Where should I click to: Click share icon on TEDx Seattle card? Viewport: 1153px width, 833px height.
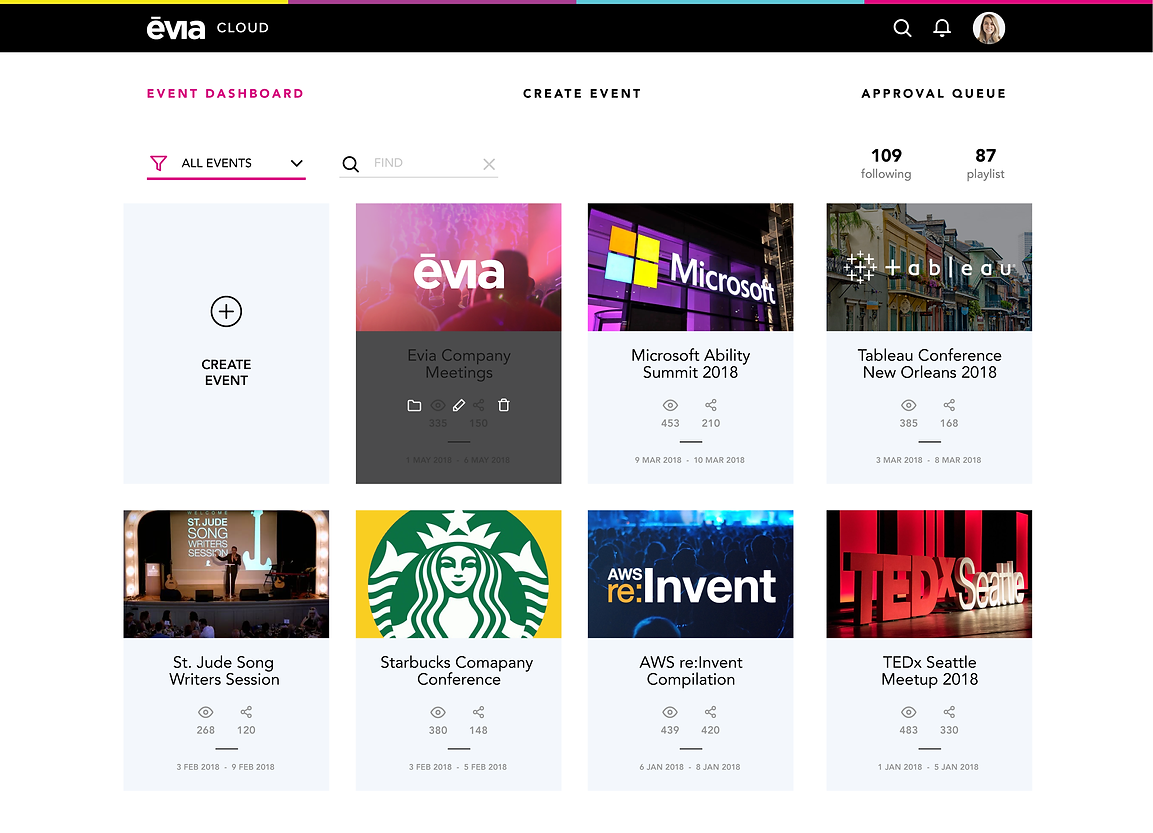tap(949, 712)
